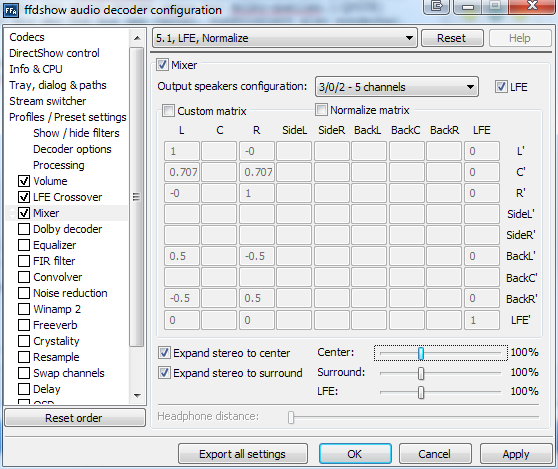Click the Center 100% value label
Screen dimensions: 558x469
525,352
